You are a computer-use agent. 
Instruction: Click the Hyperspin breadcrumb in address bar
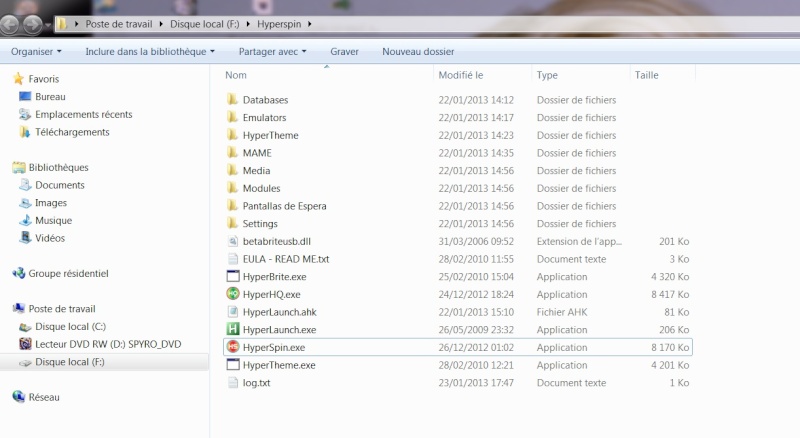pos(279,24)
